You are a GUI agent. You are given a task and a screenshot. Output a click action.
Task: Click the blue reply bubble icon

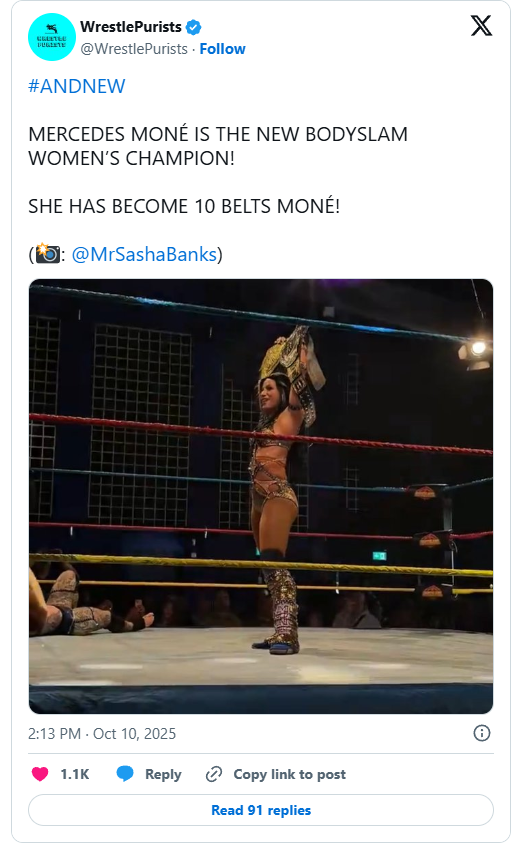click(125, 774)
